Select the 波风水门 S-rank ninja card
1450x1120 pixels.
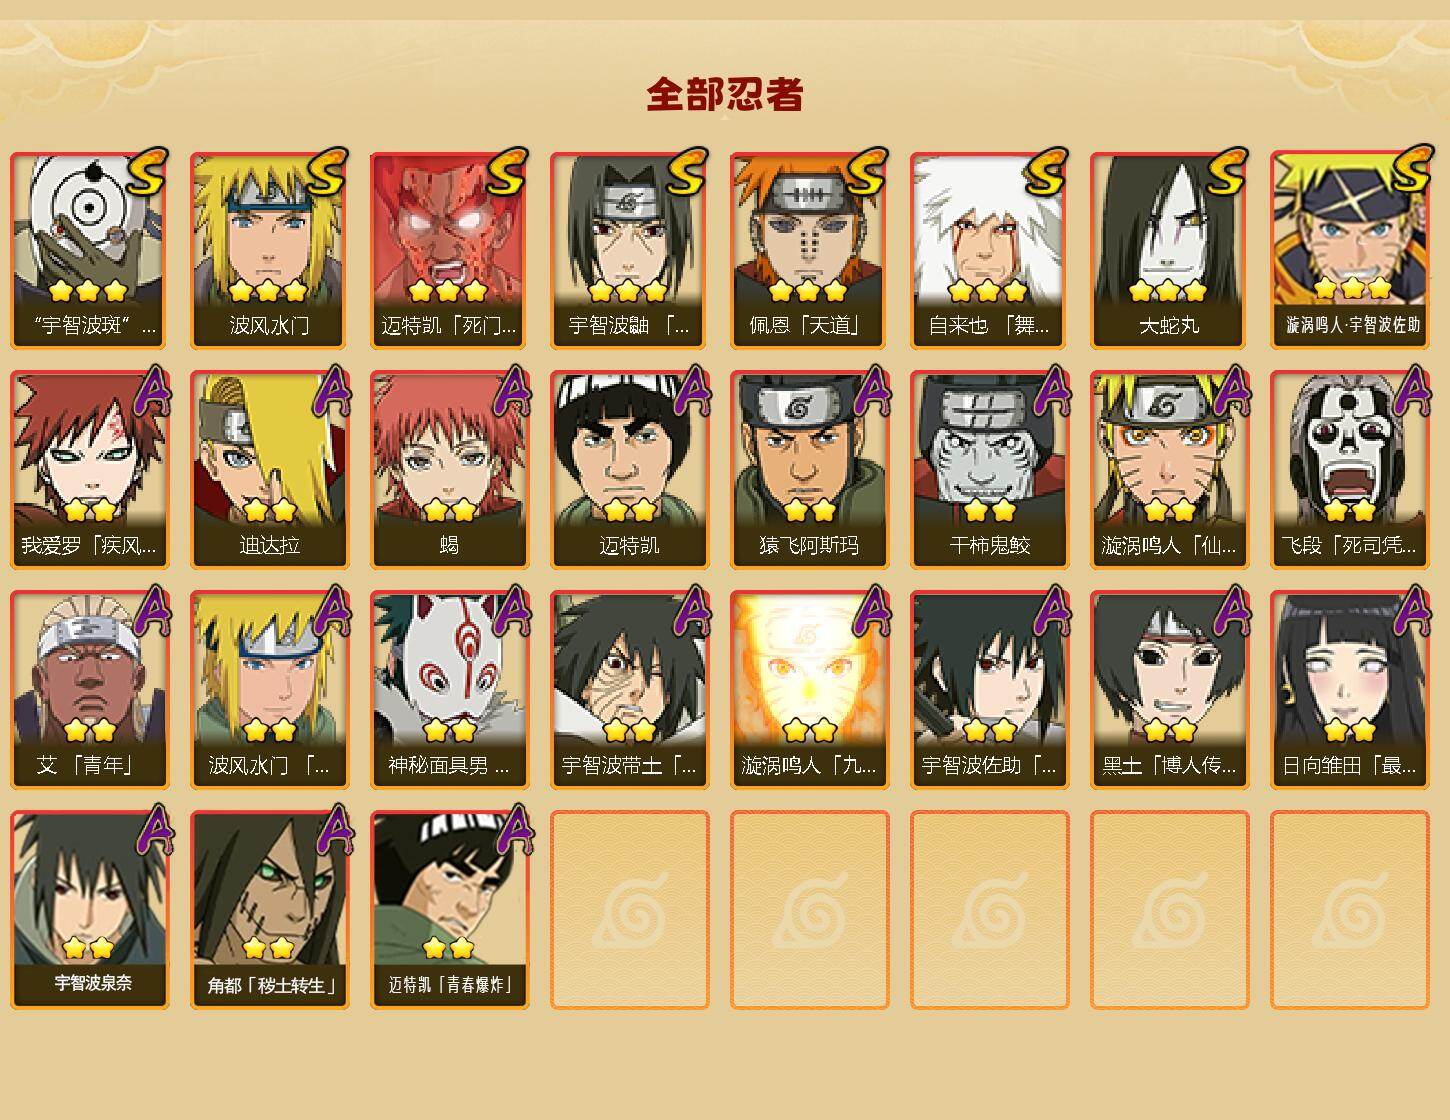(x=269, y=250)
